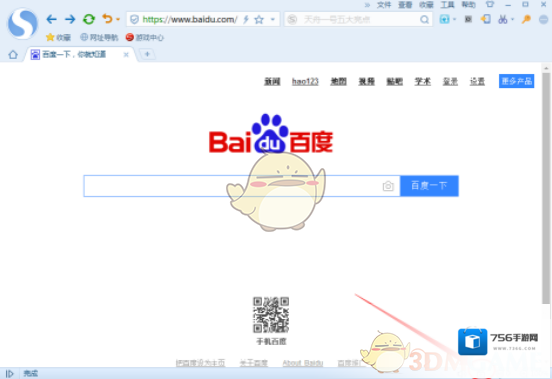Open the 贴吧 link
This screenshot has width=552, height=379.
coord(395,82)
